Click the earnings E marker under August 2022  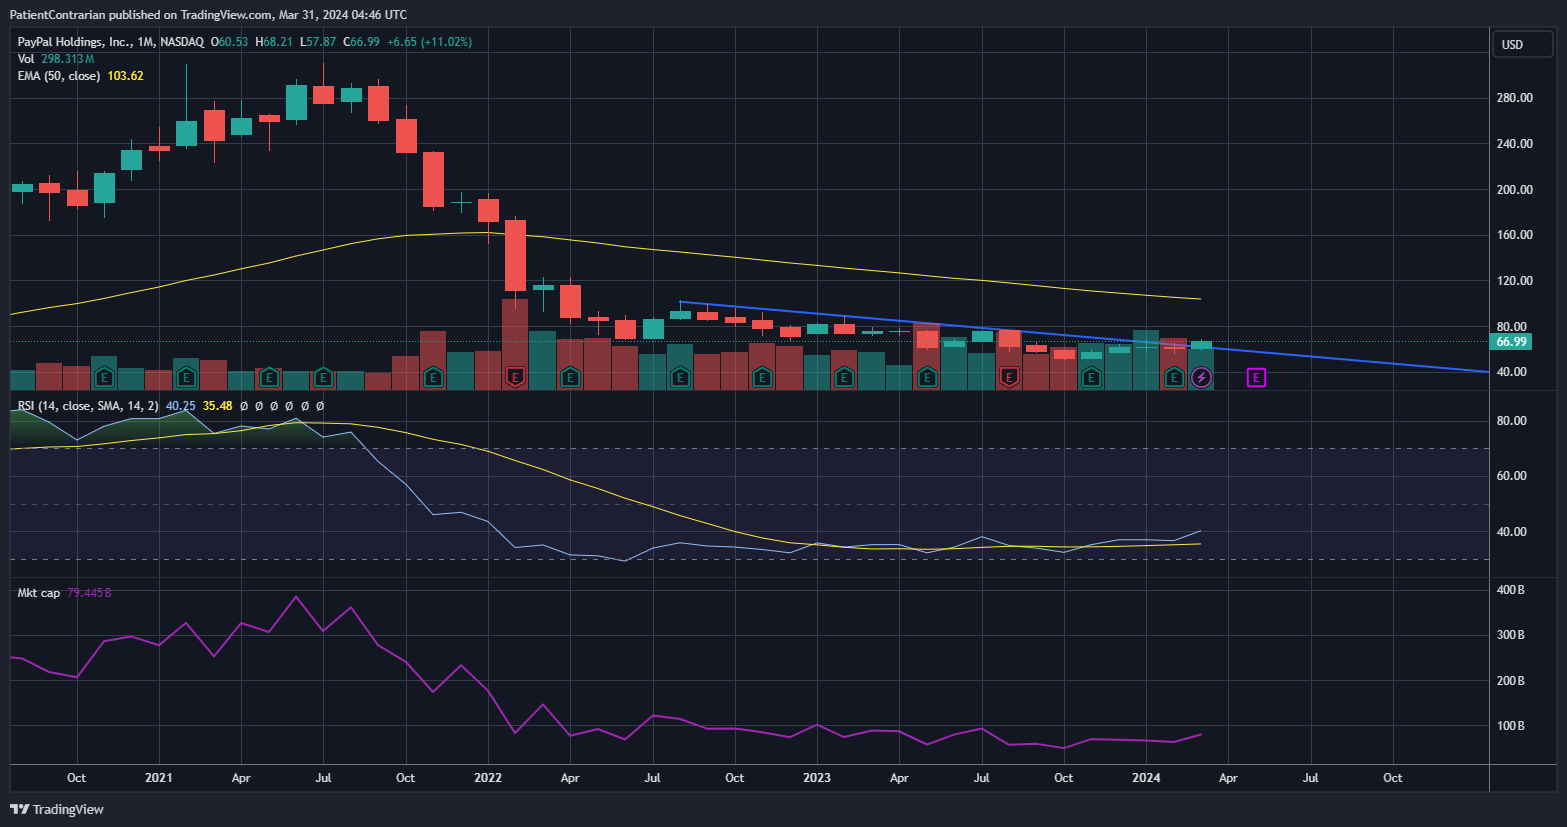(x=680, y=378)
